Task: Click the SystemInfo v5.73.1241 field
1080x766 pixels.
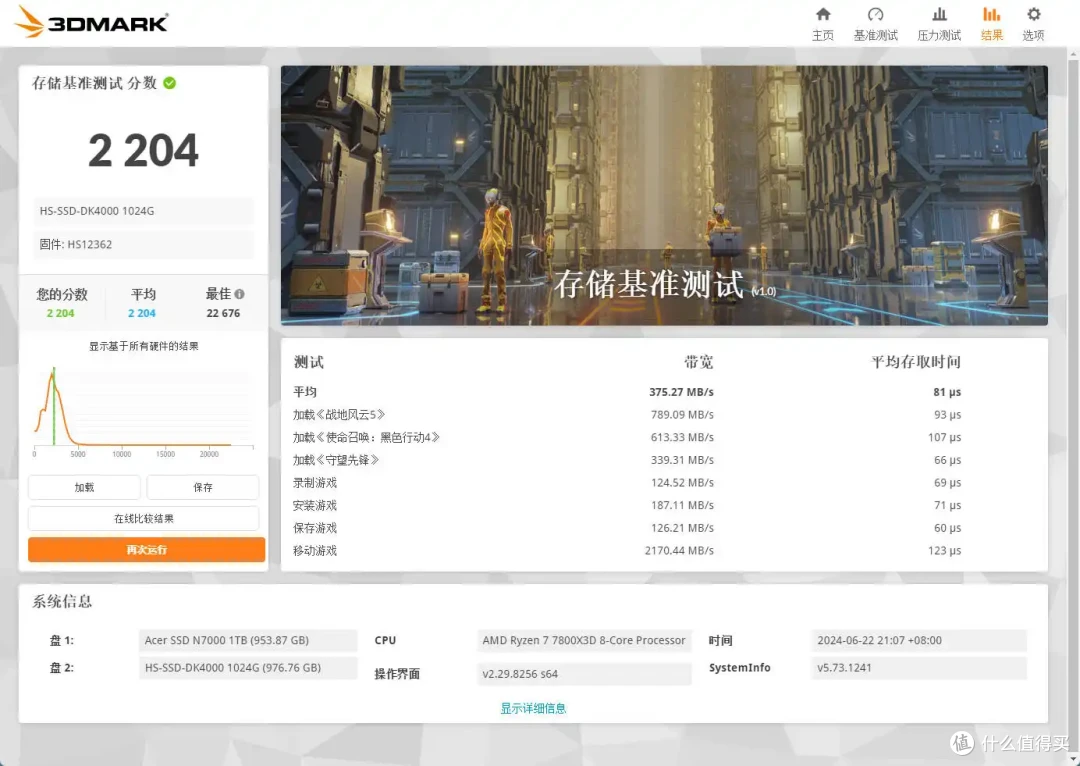Action: pos(919,667)
